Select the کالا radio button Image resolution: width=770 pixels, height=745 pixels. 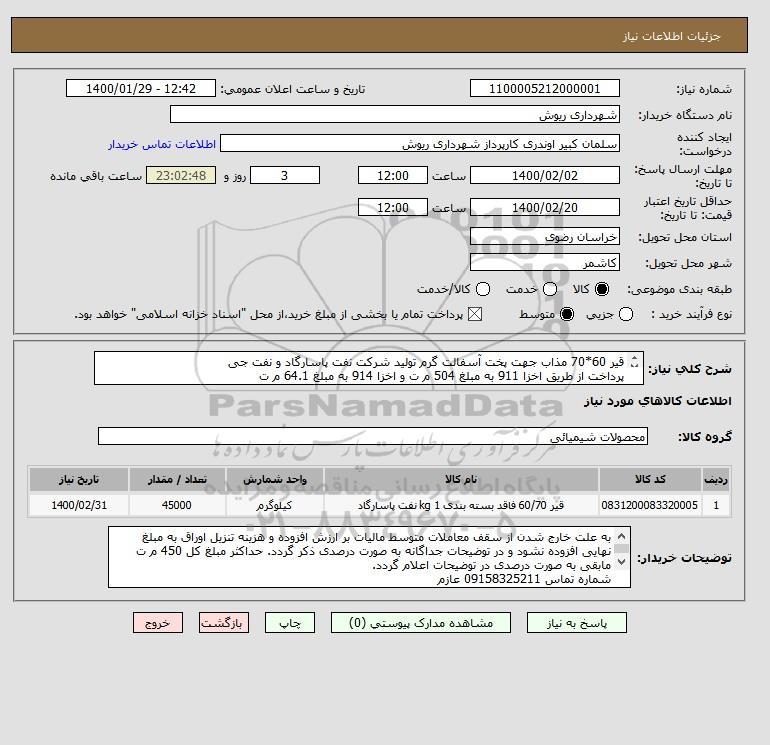pyautogui.click(x=602, y=289)
